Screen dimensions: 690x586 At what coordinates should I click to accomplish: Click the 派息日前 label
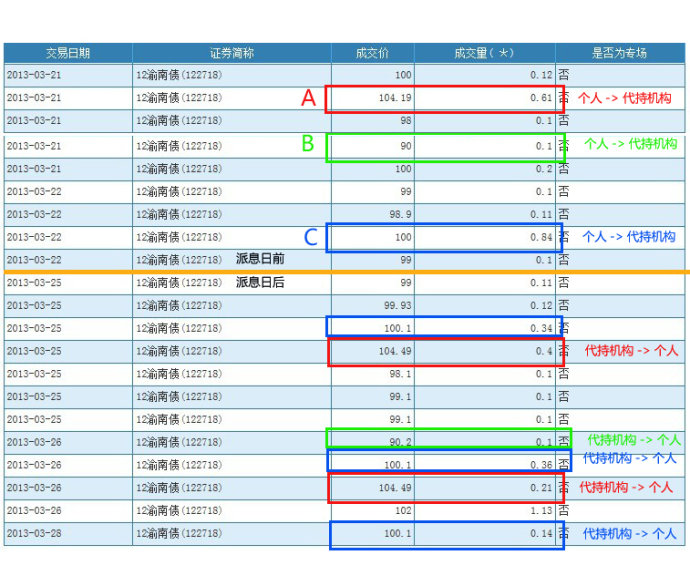[x=260, y=259]
